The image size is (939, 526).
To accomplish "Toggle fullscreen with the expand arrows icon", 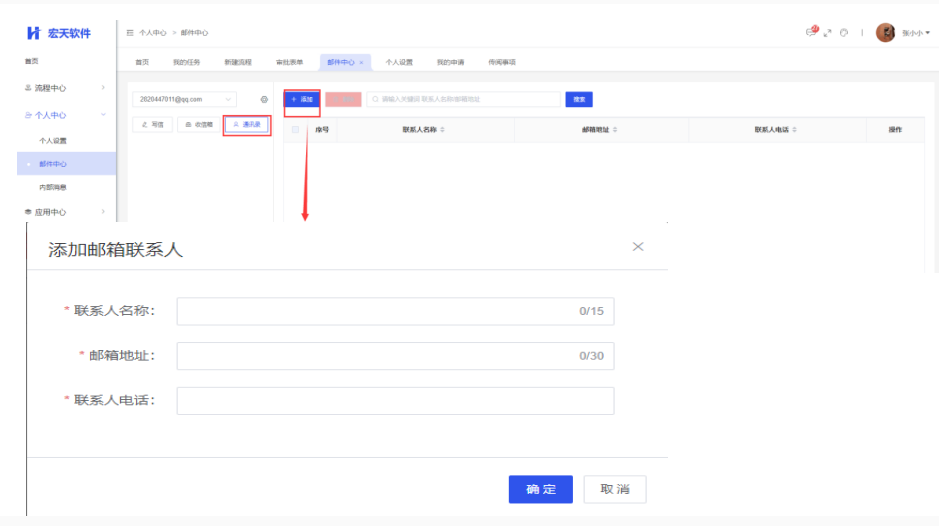I will point(827,33).
